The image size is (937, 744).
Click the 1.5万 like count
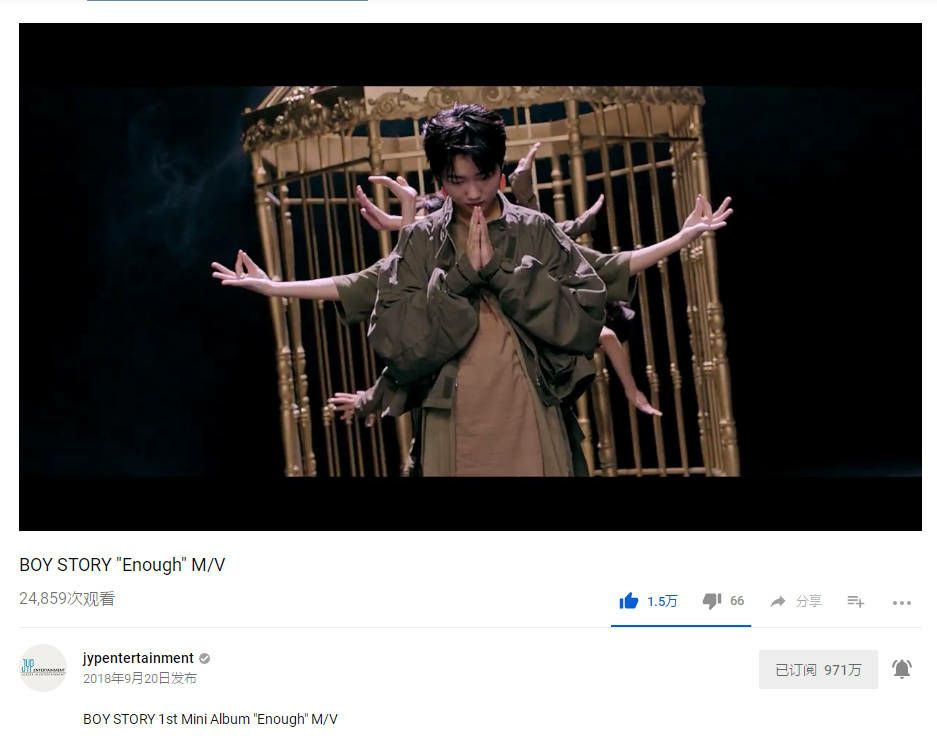click(x=662, y=601)
